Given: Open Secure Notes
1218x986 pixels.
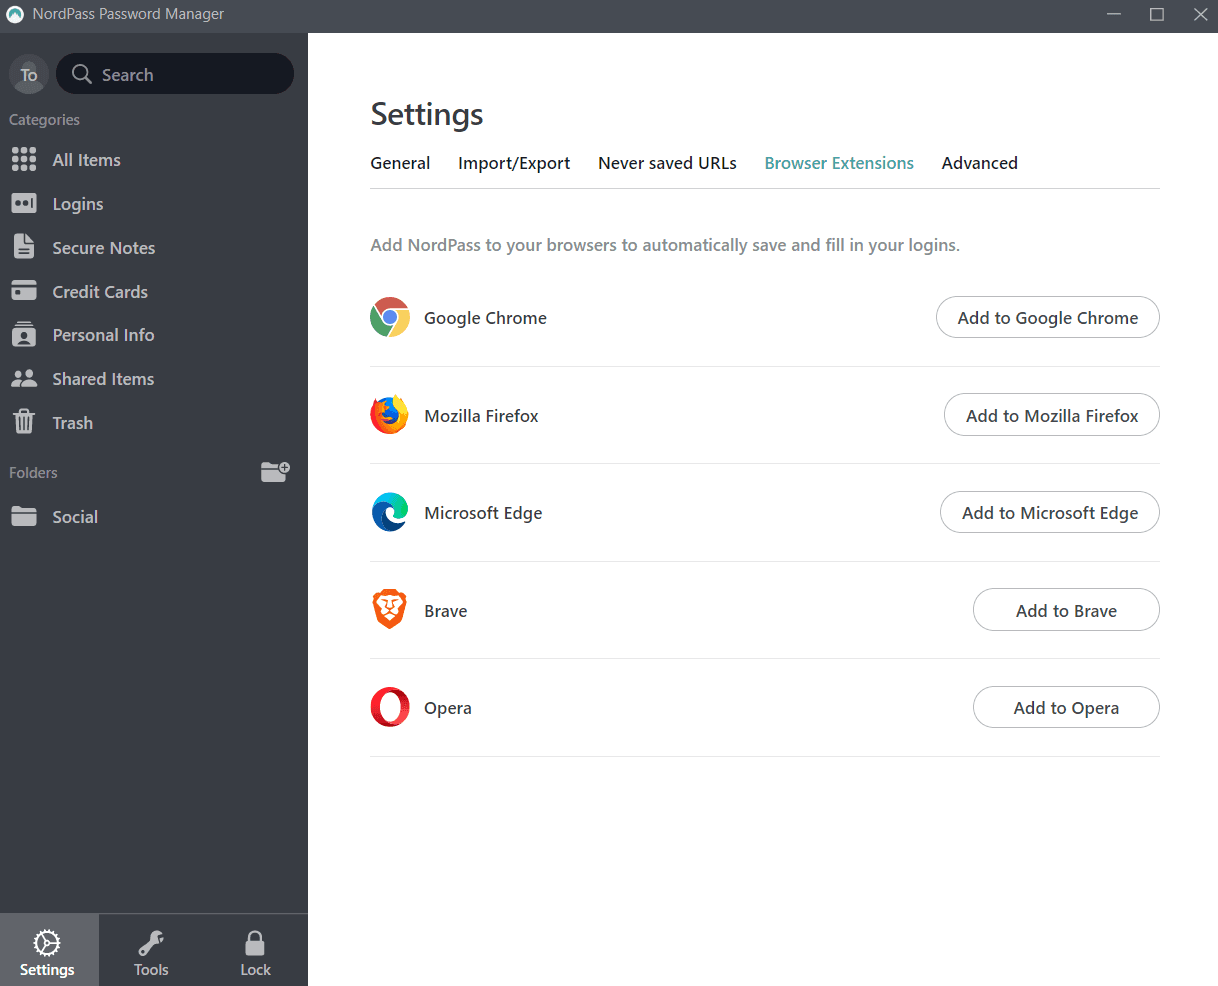Looking at the screenshot, I should (x=103, y=247).
